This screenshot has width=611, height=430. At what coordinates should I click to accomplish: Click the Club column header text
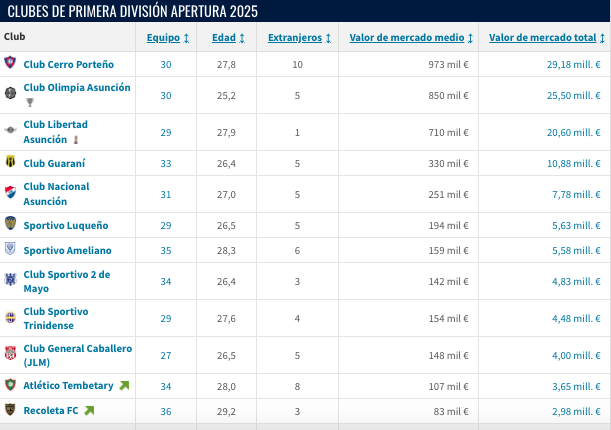click(14, 37)
